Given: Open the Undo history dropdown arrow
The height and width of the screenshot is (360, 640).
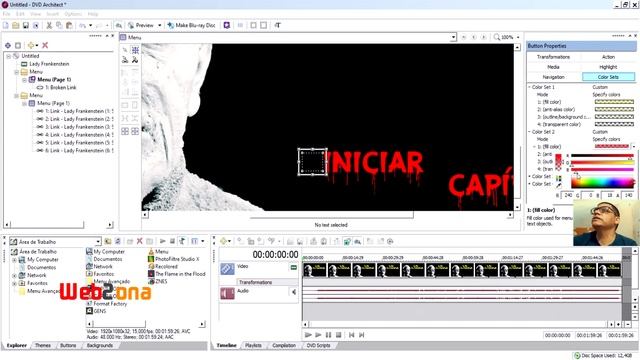Looking at the screenshot, I should click(x=90, y=25).
